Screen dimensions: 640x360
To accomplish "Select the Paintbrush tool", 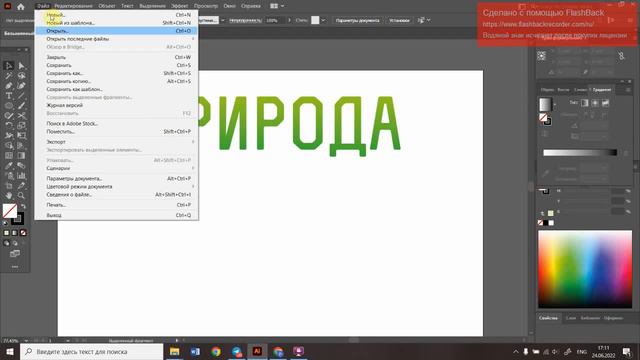I will [x=21, y=106].
